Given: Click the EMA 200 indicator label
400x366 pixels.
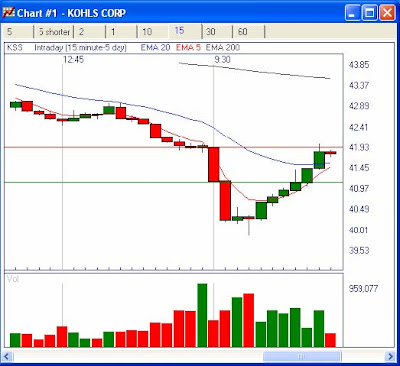Looking at the screenshot, I should click(223, 48).
